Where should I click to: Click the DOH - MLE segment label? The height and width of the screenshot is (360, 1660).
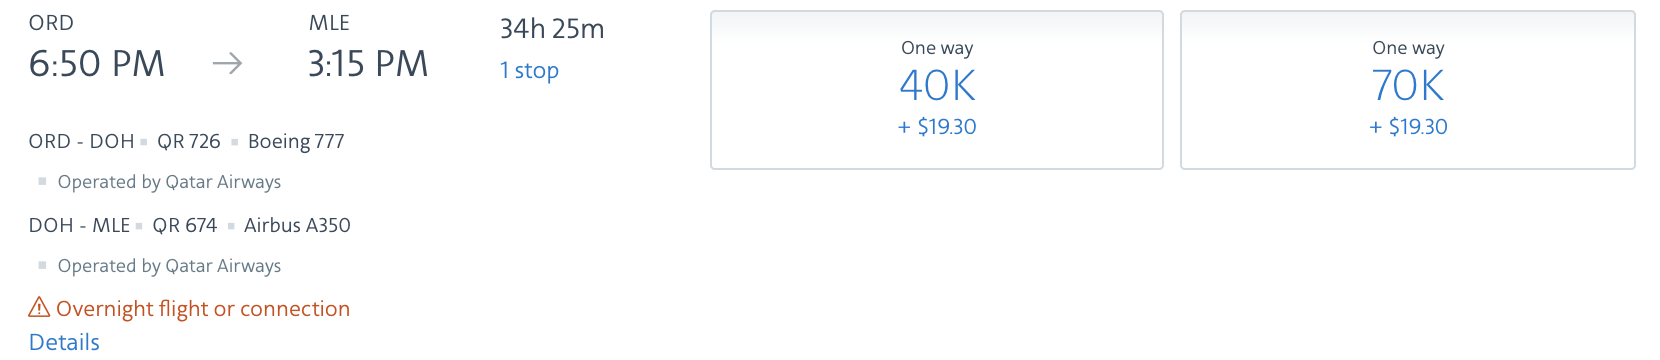point(80,225)
